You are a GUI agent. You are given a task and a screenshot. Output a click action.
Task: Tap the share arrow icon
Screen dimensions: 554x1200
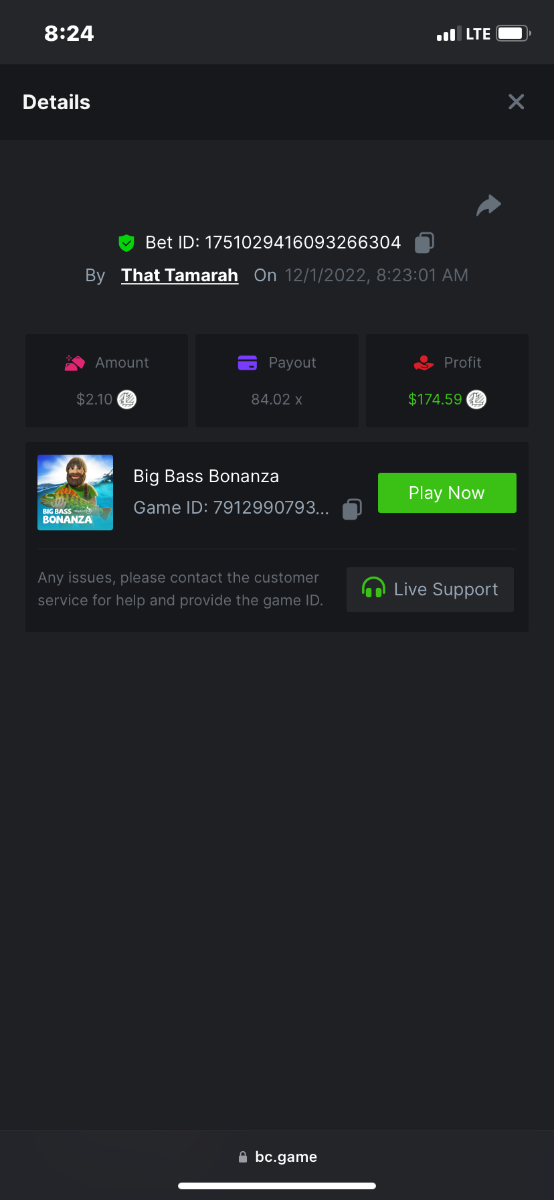(x=488, y=205)
